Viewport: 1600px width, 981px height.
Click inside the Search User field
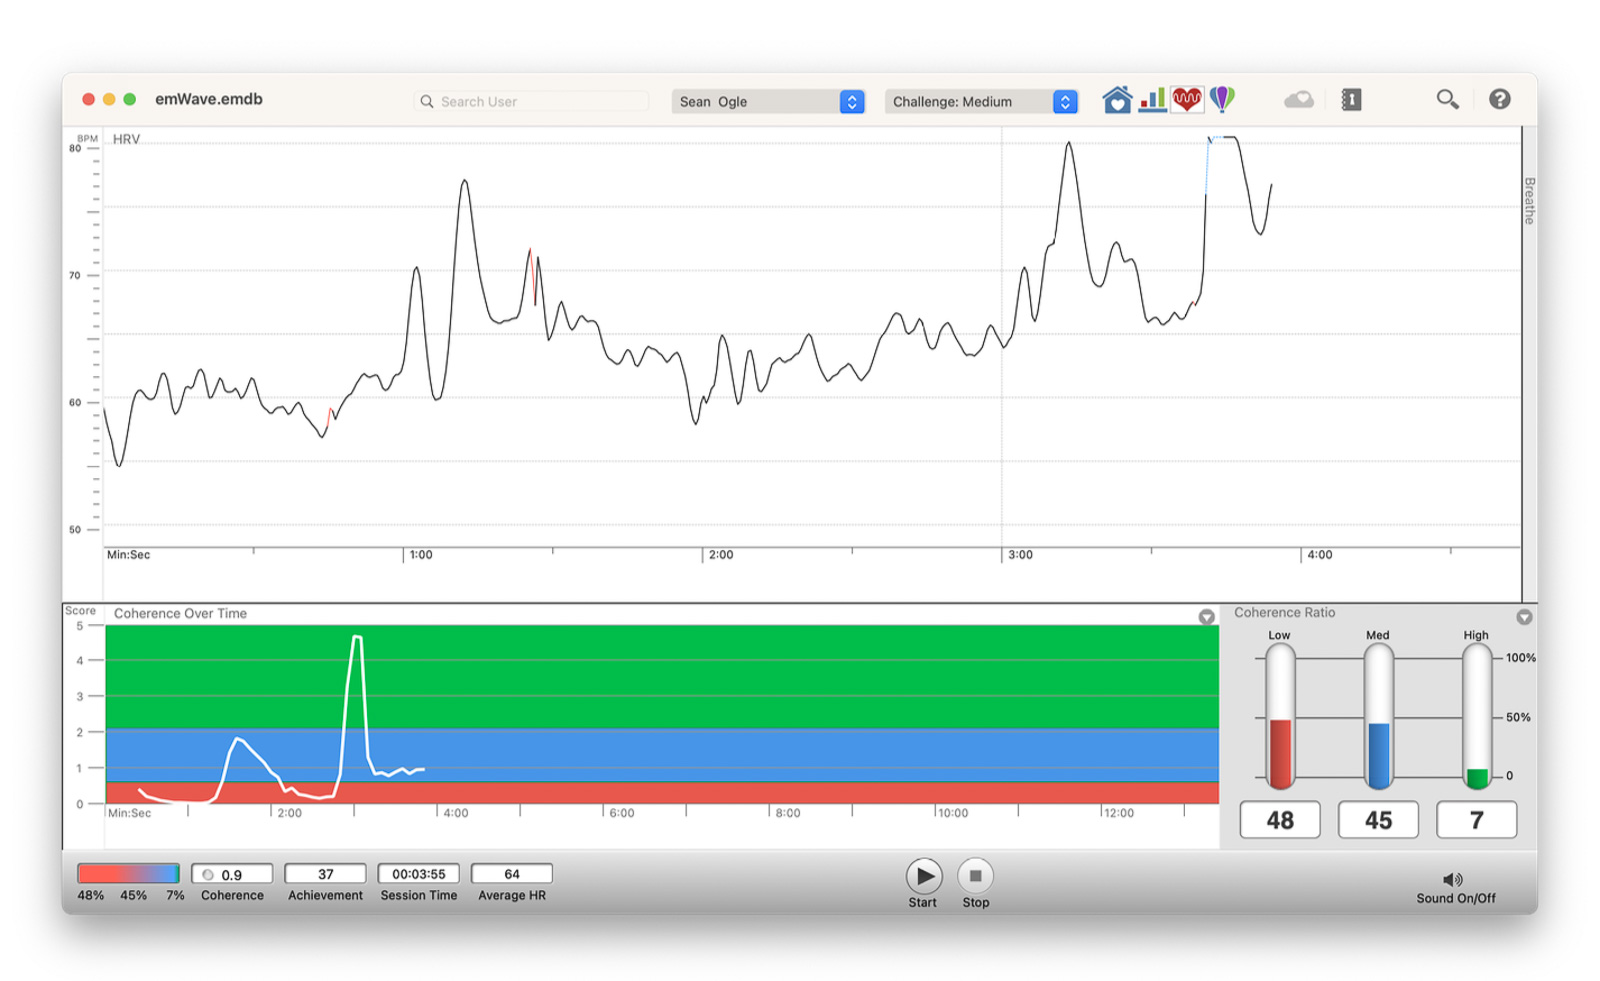[x=531, y=101]
